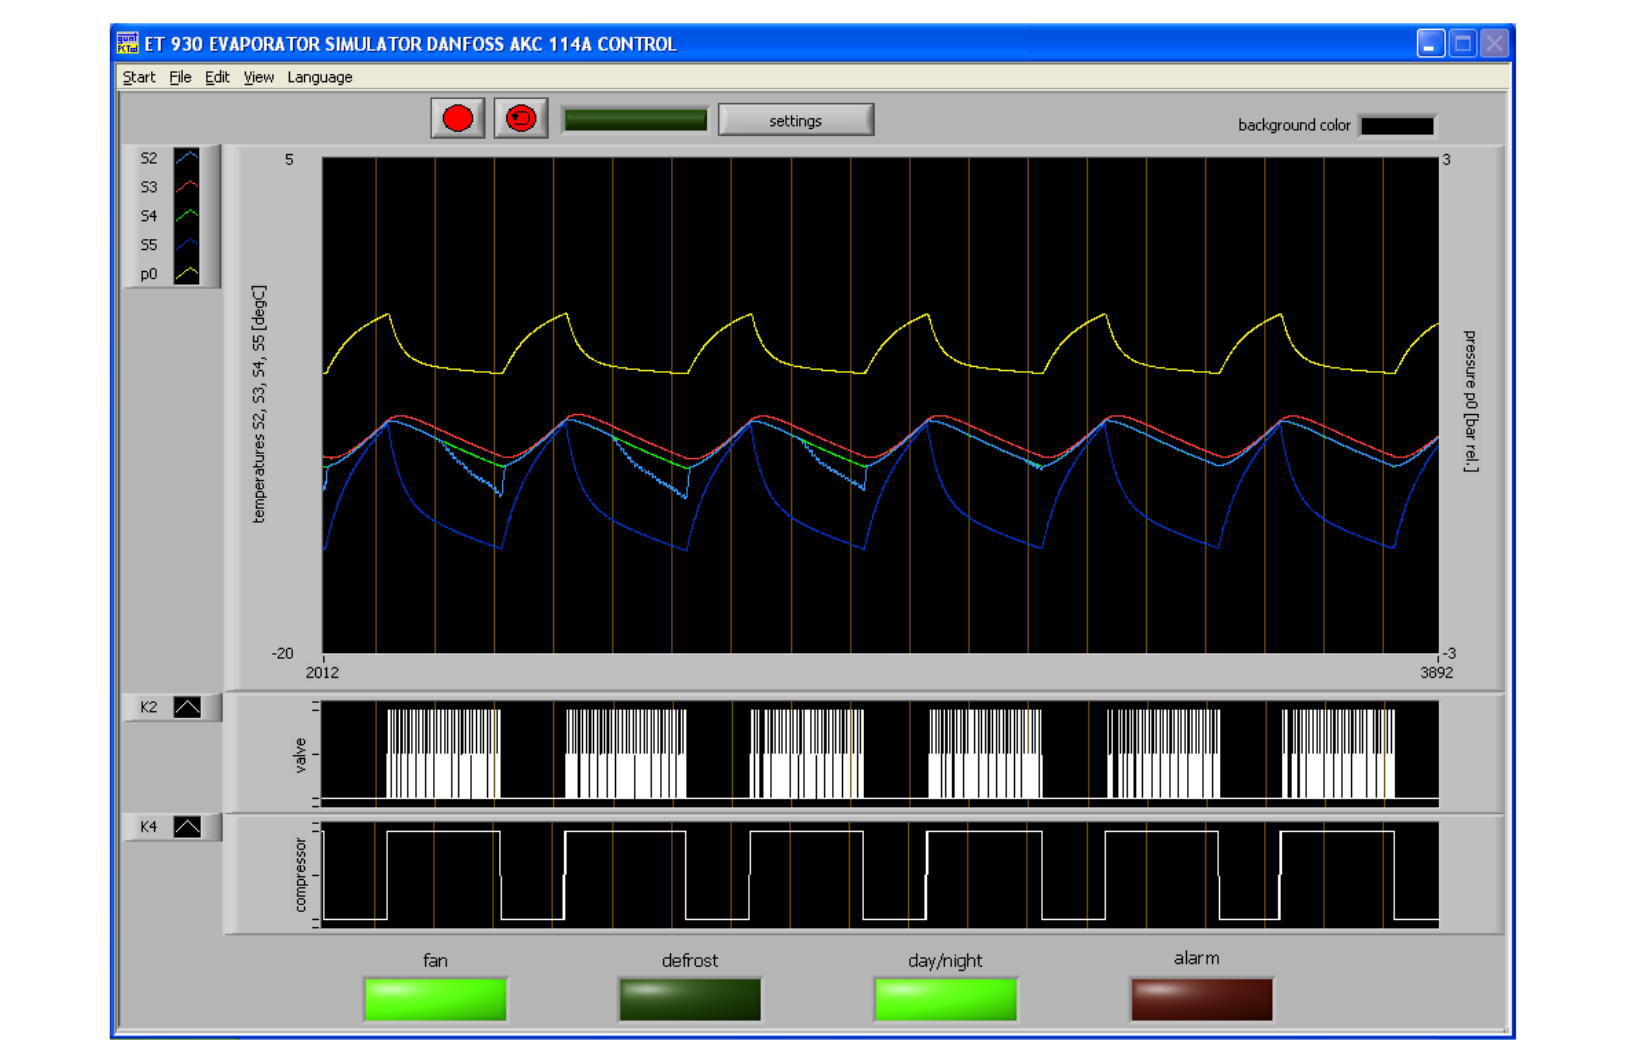Click the S4 green plot legend icon
The image size is (1641, 1063).
pos(186,216)
